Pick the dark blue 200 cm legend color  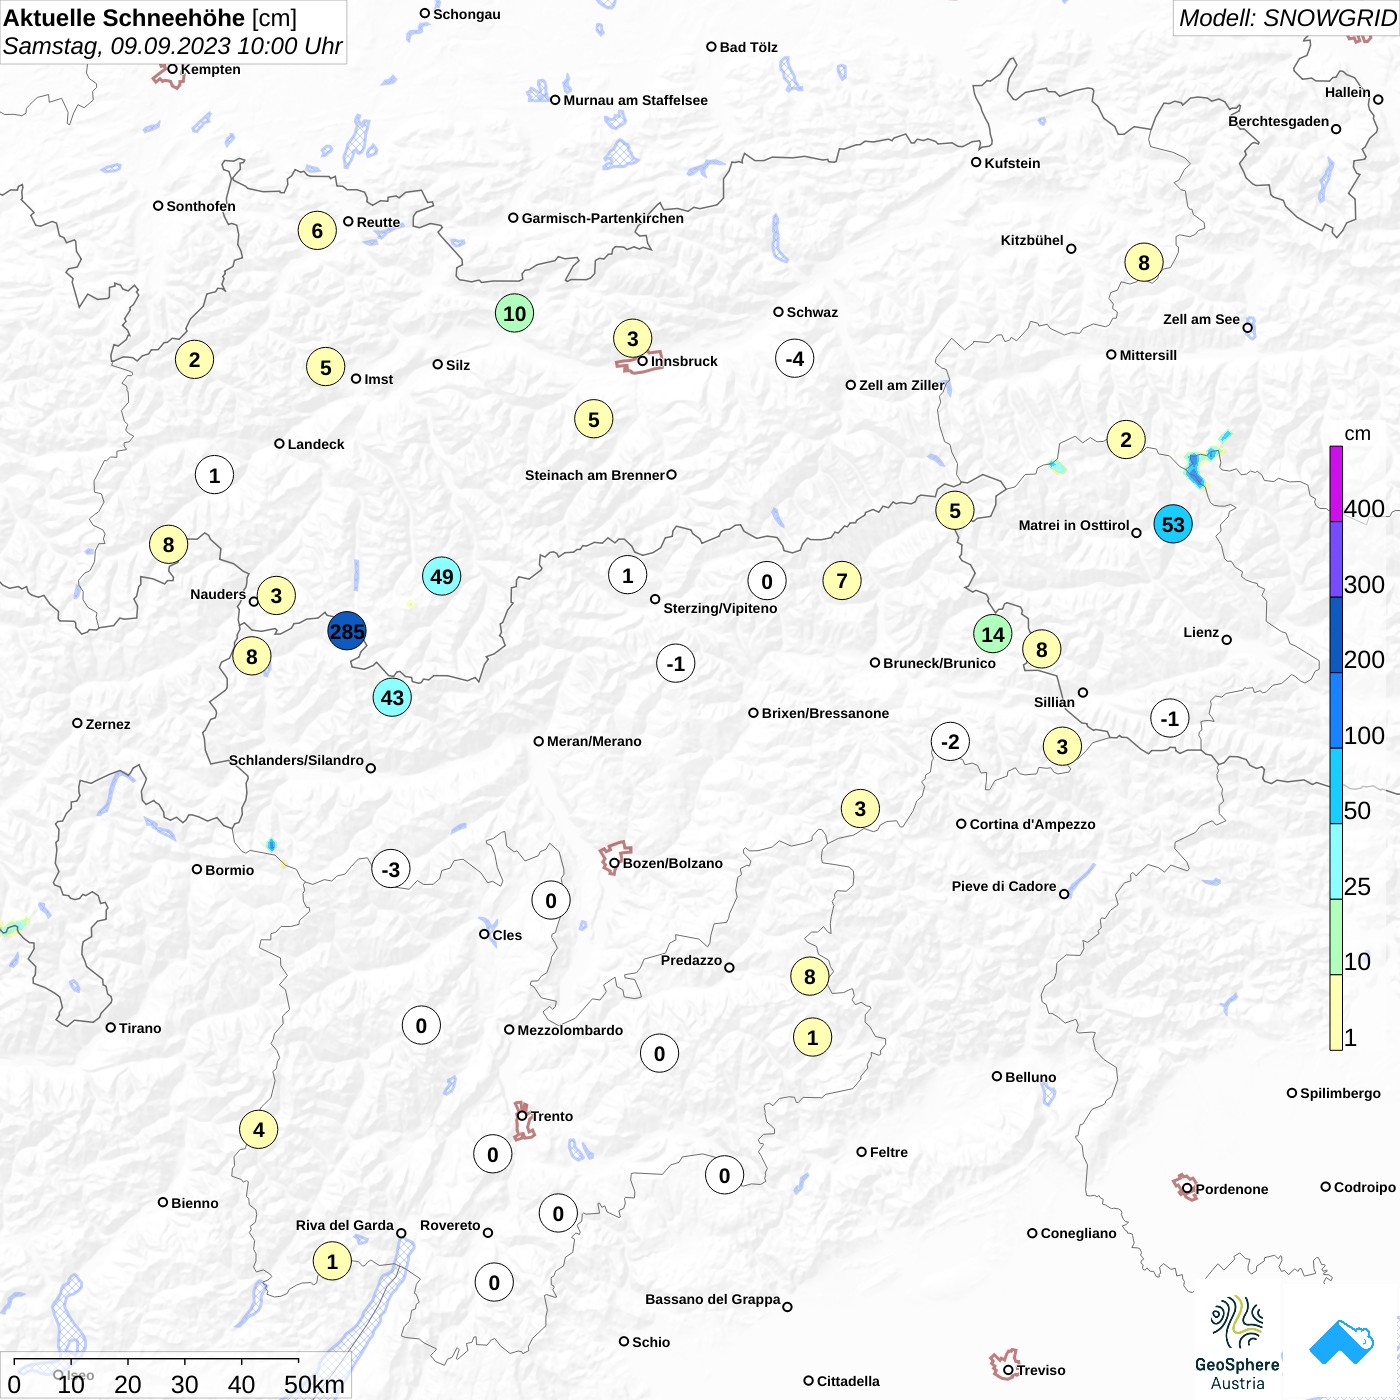(1336, 635)
